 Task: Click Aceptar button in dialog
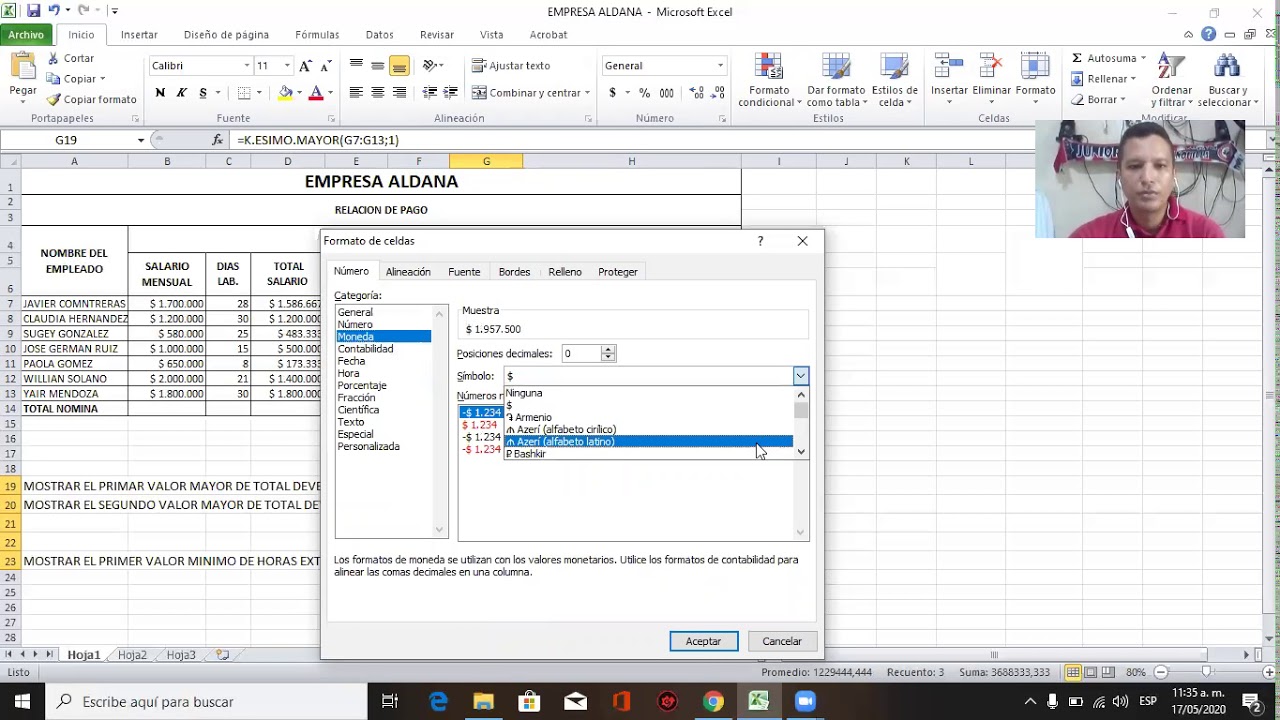(703, 641)
